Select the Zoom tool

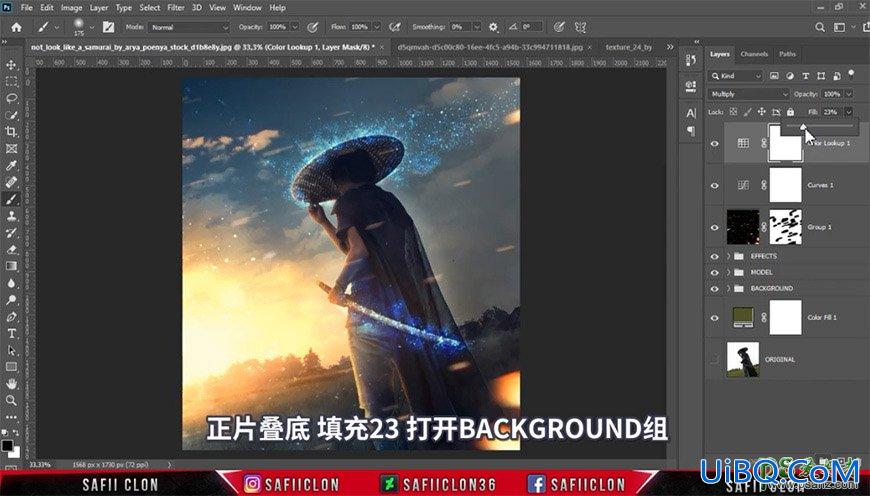[x=11, y=400]
